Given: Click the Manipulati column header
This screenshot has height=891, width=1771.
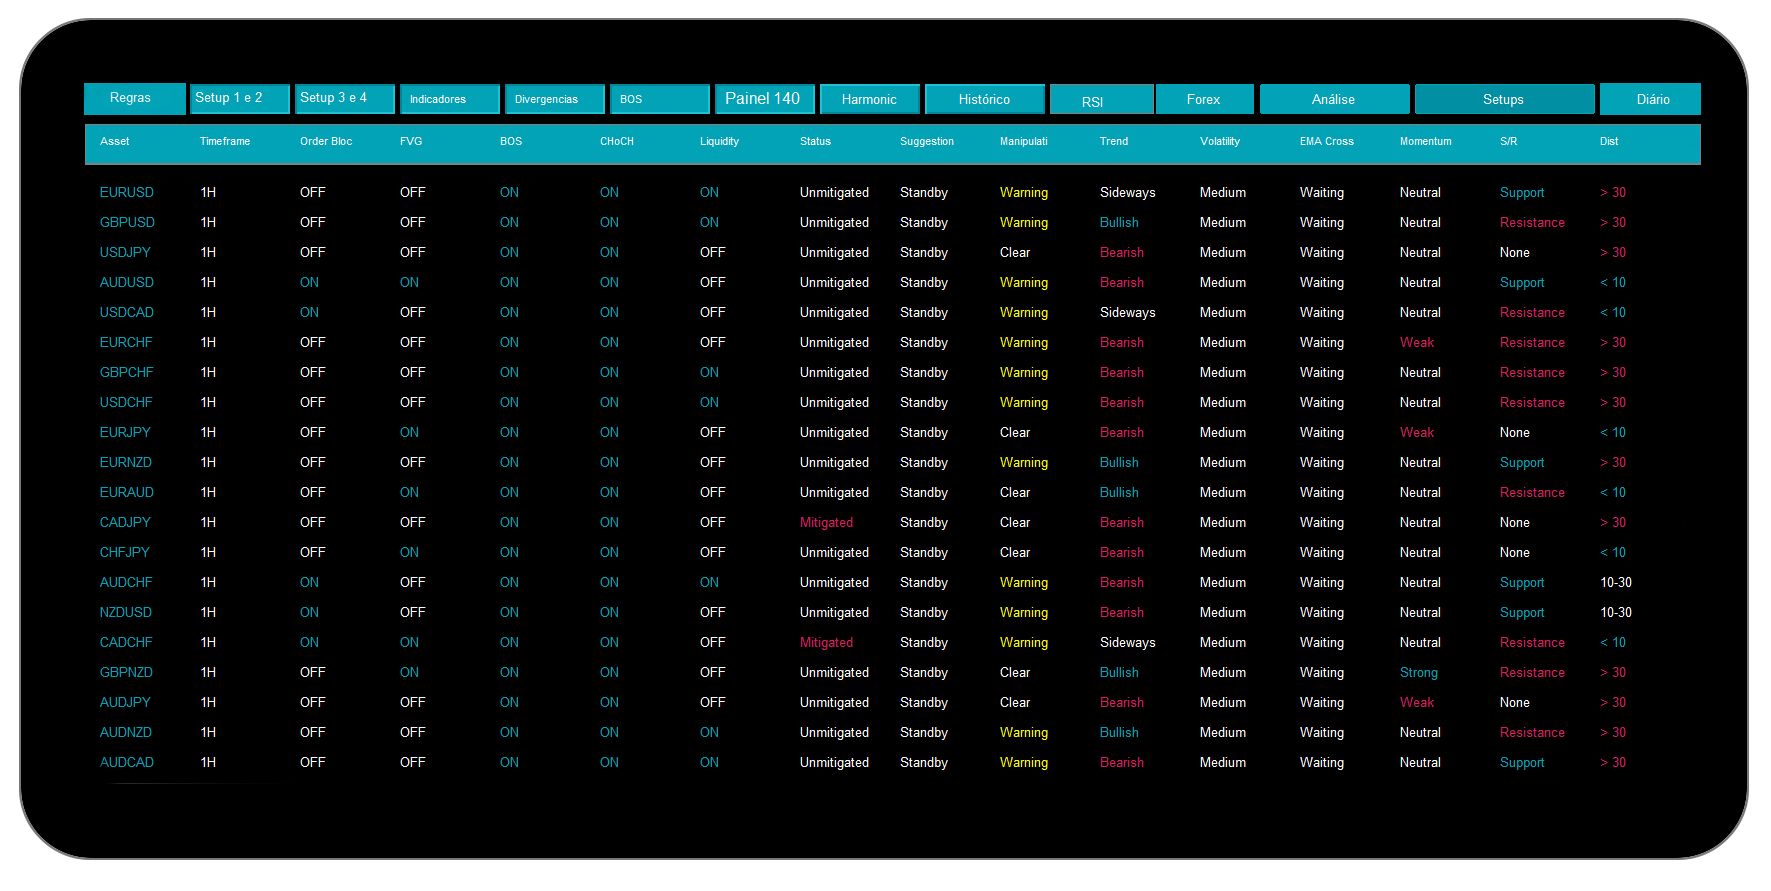Looking at the screenshot, I should pos(1024,142).
